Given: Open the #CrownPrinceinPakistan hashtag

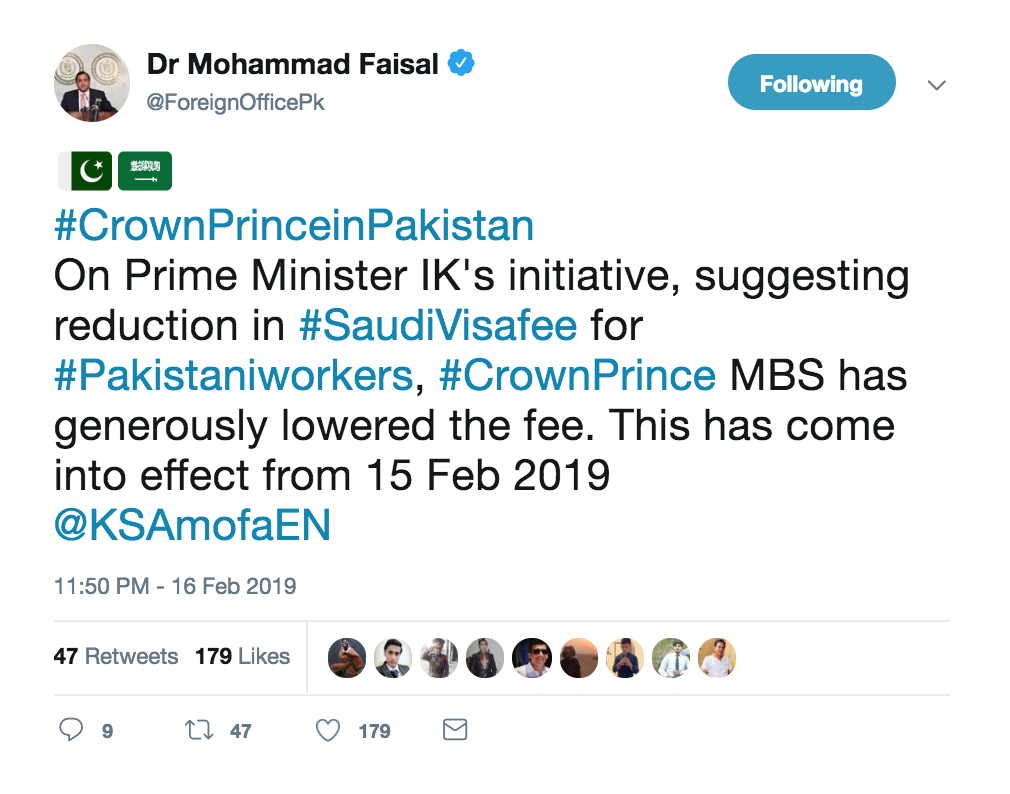Looking at the screenshot, I should click(x=294, y=226).
